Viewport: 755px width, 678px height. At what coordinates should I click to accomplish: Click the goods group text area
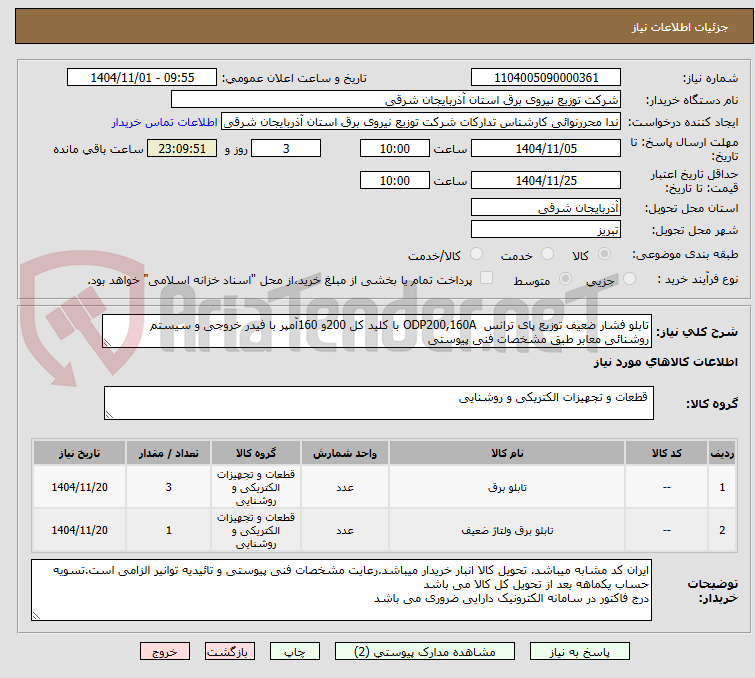point(379,403)
